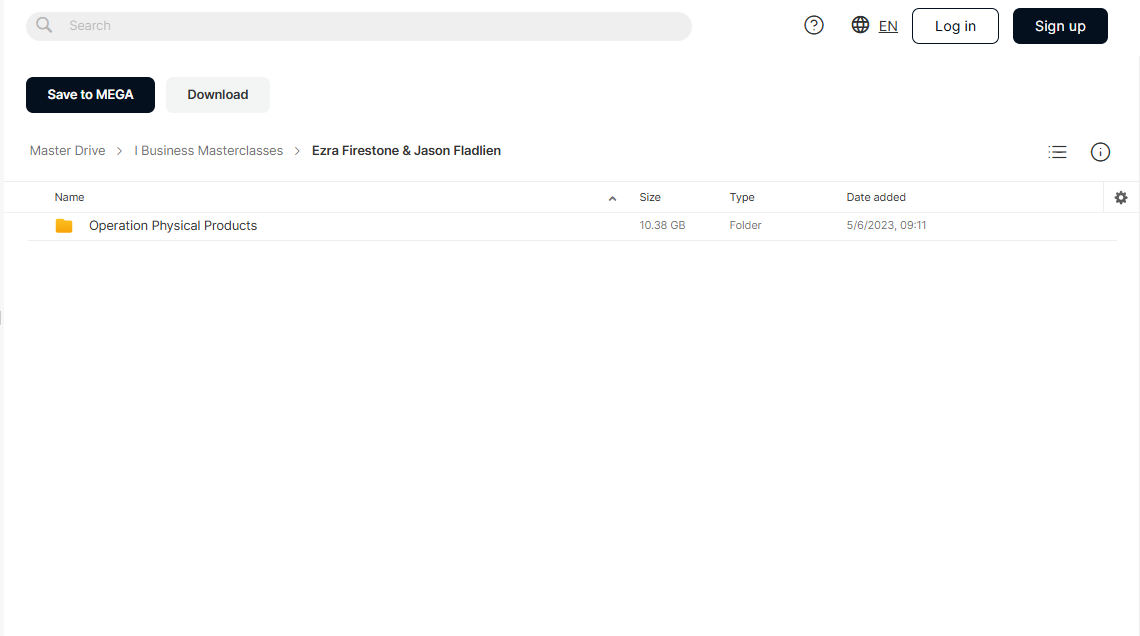
Task: Click the Folder type cell
Action: (745, 225)
